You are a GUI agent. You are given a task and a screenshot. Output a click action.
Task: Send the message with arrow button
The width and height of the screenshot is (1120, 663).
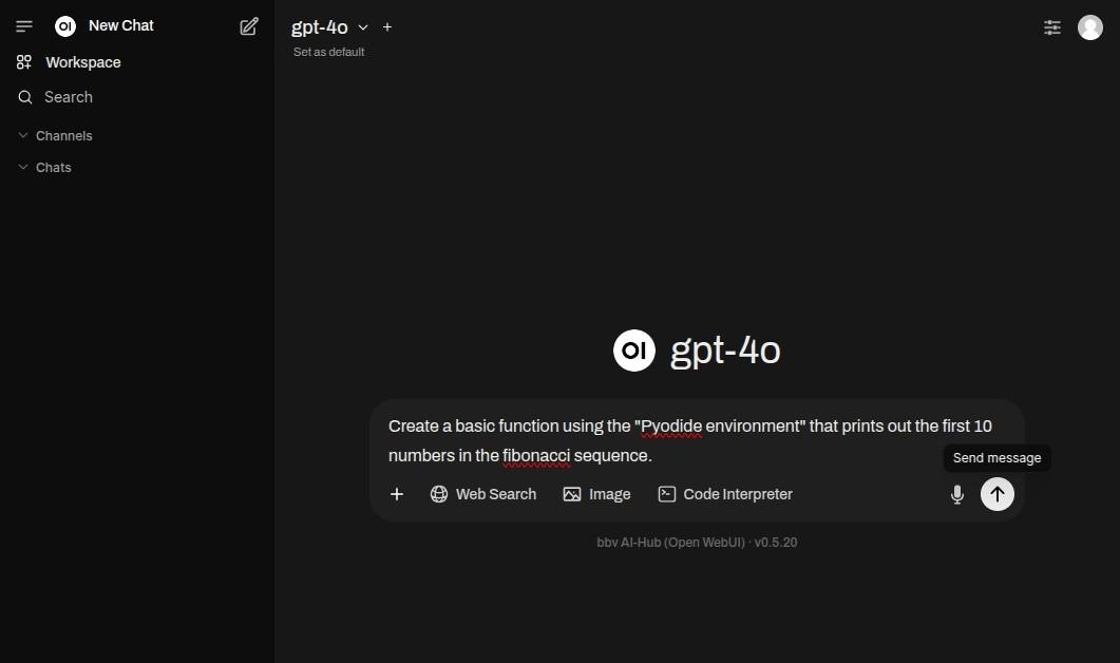(x=997, y=494)
